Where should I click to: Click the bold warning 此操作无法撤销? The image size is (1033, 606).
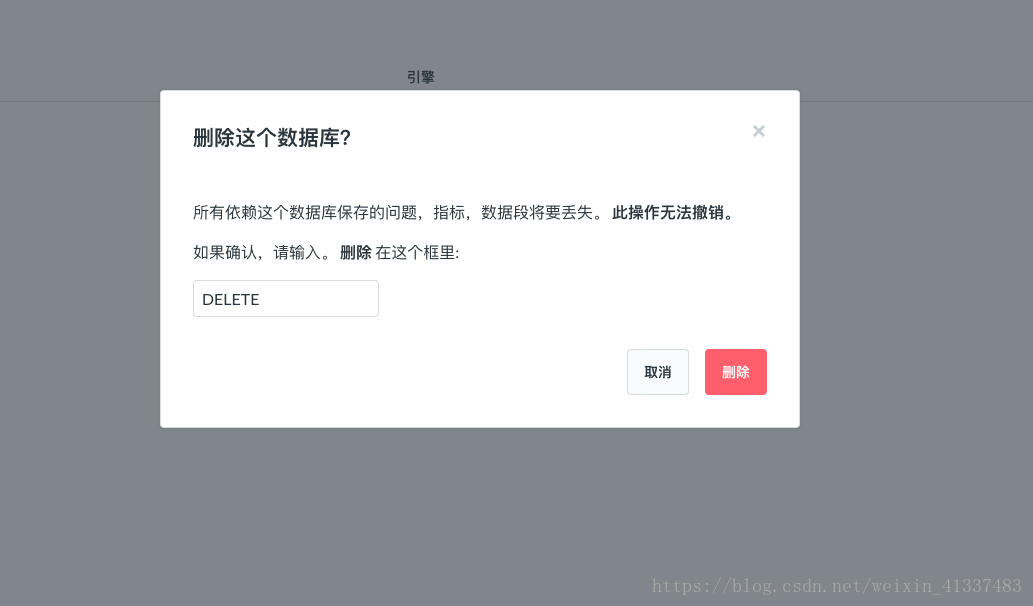point(668,213)
